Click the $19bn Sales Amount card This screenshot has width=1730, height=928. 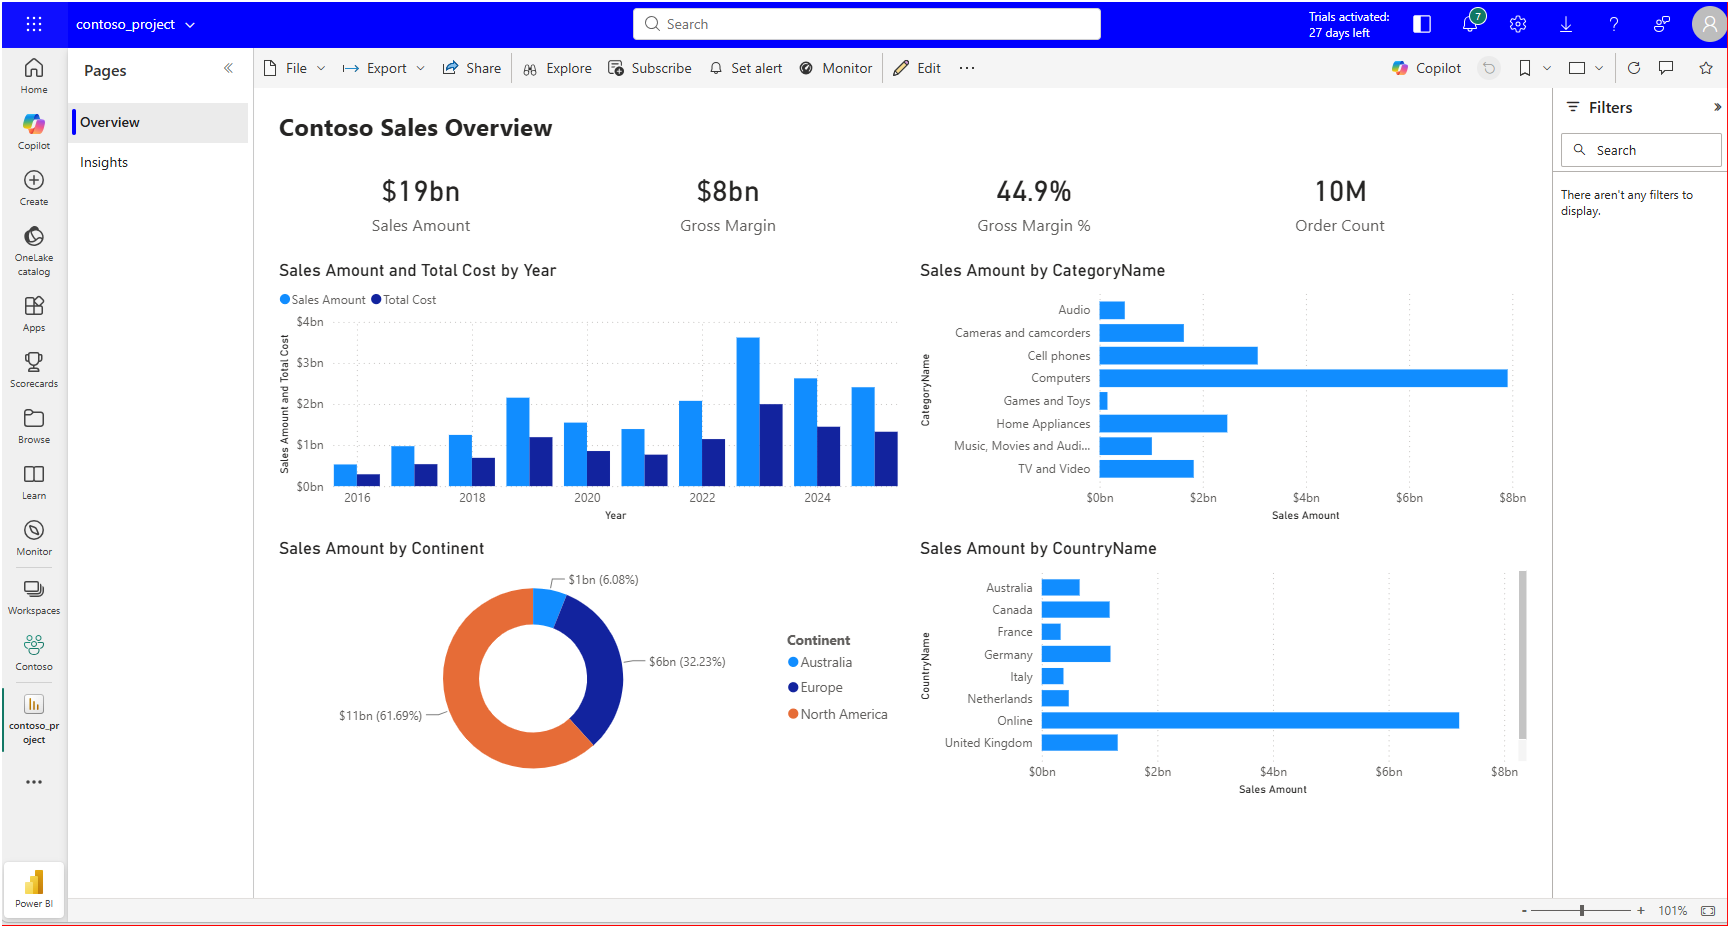click(x=421, y=206)
